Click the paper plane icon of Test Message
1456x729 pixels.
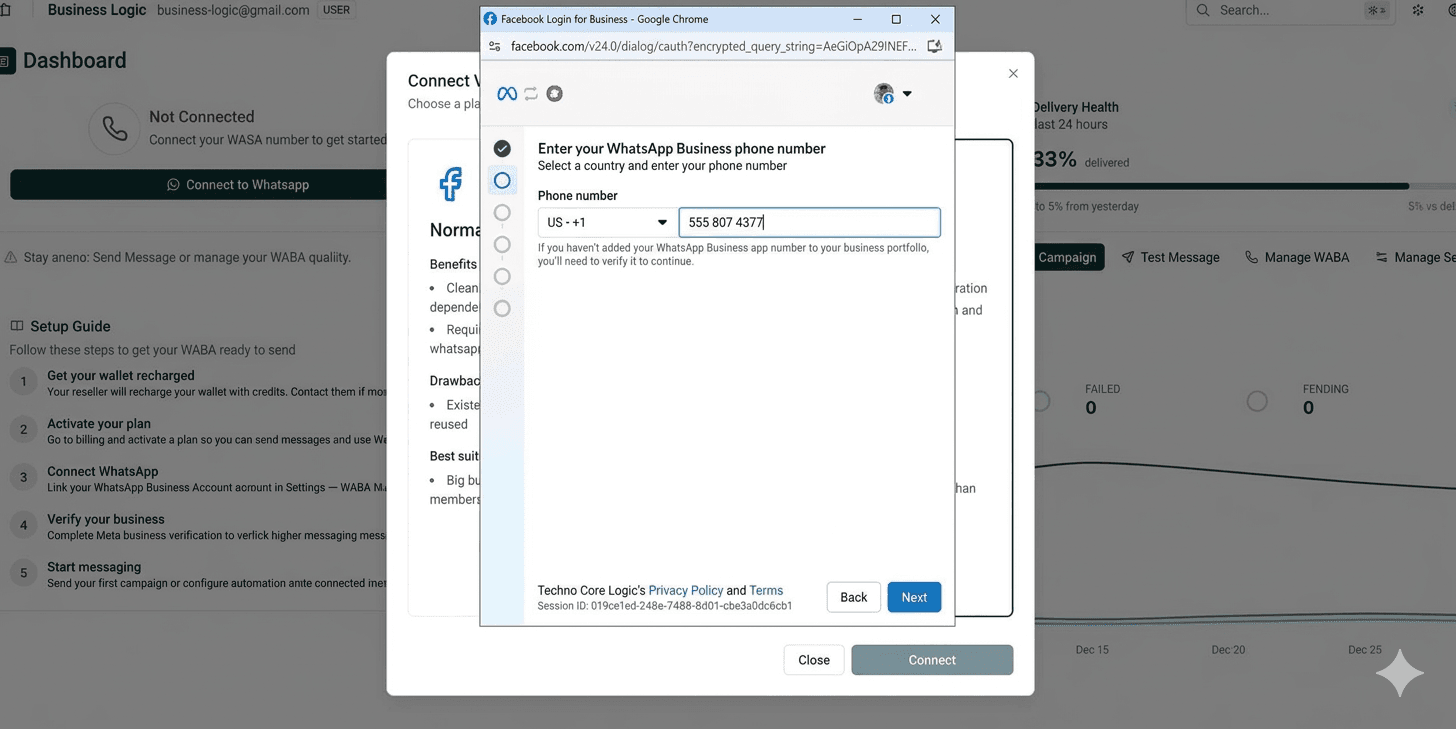(1128, 257)
